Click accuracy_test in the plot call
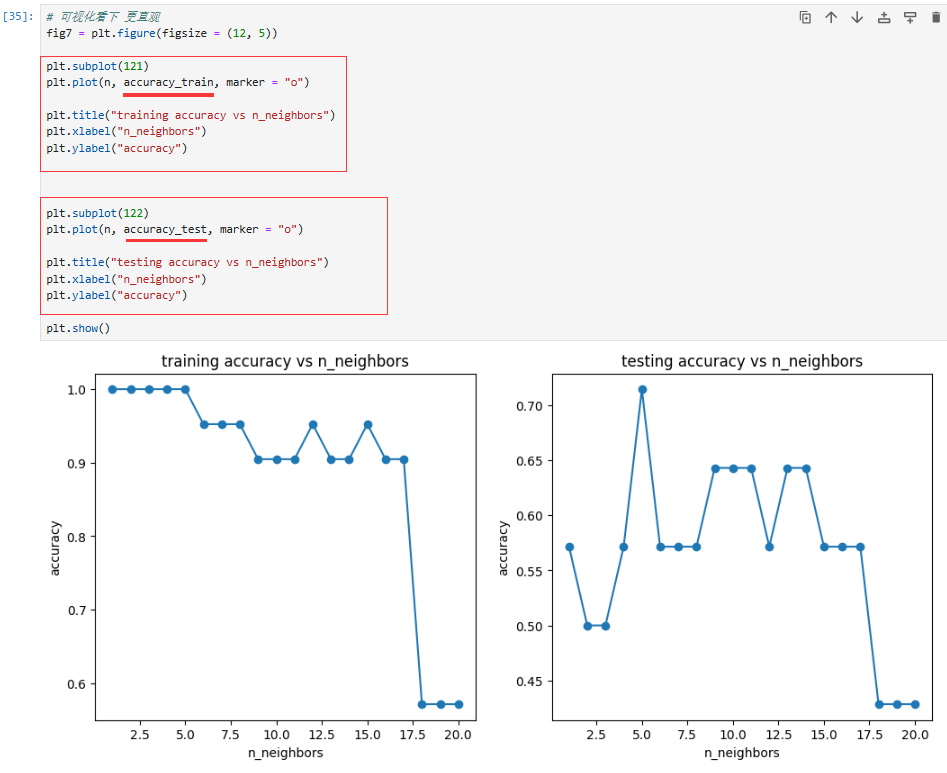Screen dimensions: 947x773 pos(165,229)
